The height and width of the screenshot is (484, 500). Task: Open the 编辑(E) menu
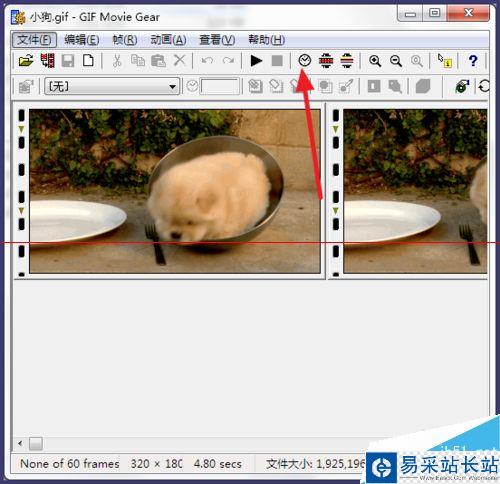point(82,40)
